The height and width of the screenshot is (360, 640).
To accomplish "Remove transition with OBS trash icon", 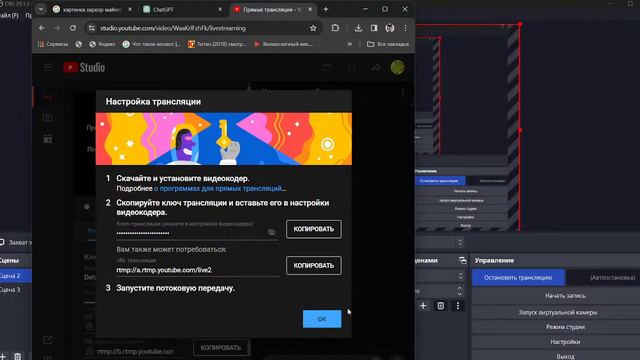I will tap(440, 306).
